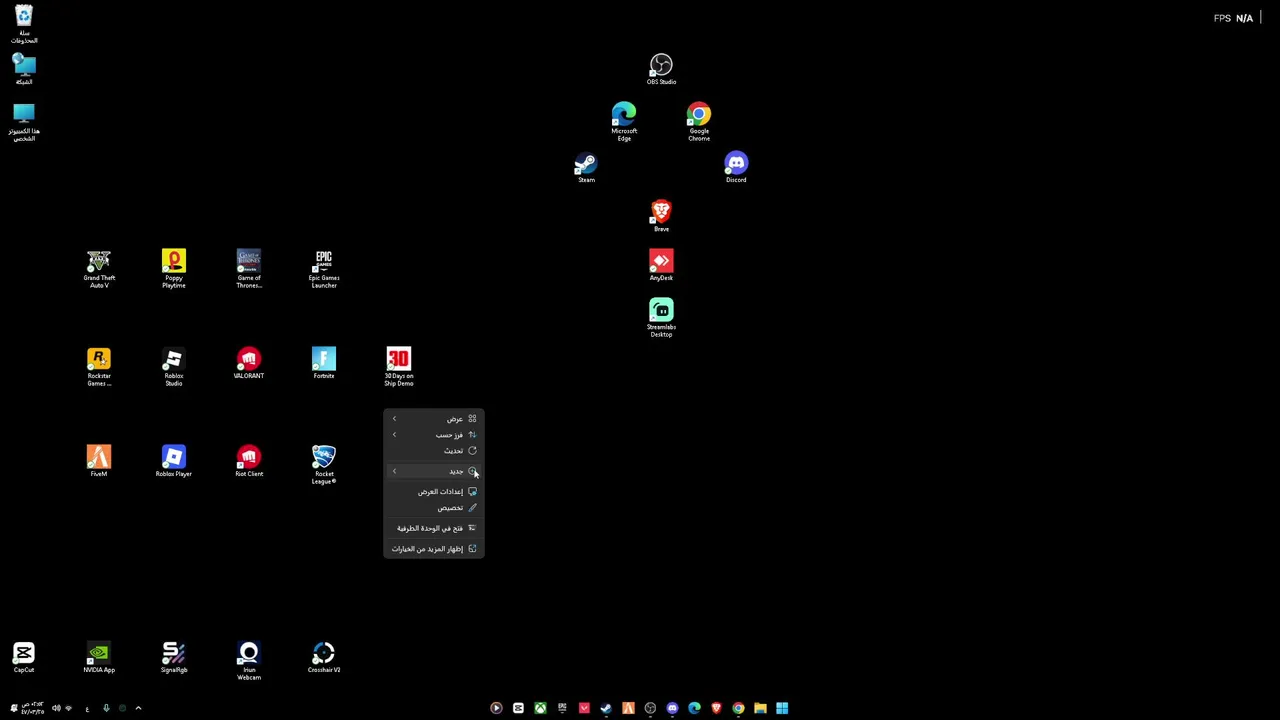Open CapCut from the taskbar
Viewport: 1280px width, 720px height.
[x=518, y=708]
